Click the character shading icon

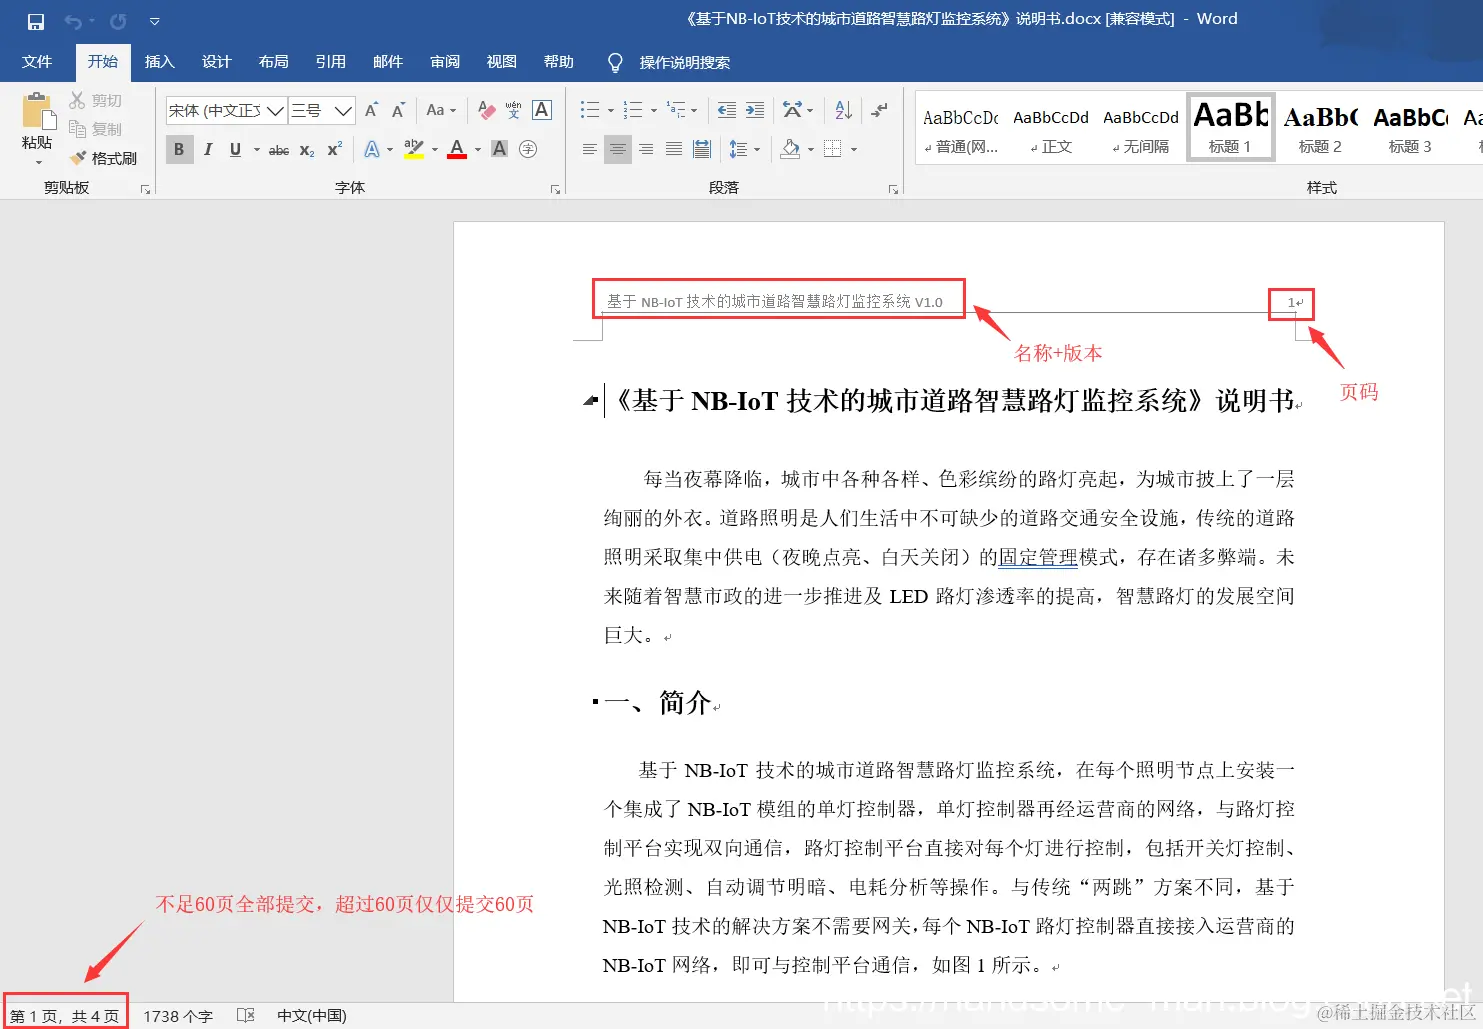500,149
